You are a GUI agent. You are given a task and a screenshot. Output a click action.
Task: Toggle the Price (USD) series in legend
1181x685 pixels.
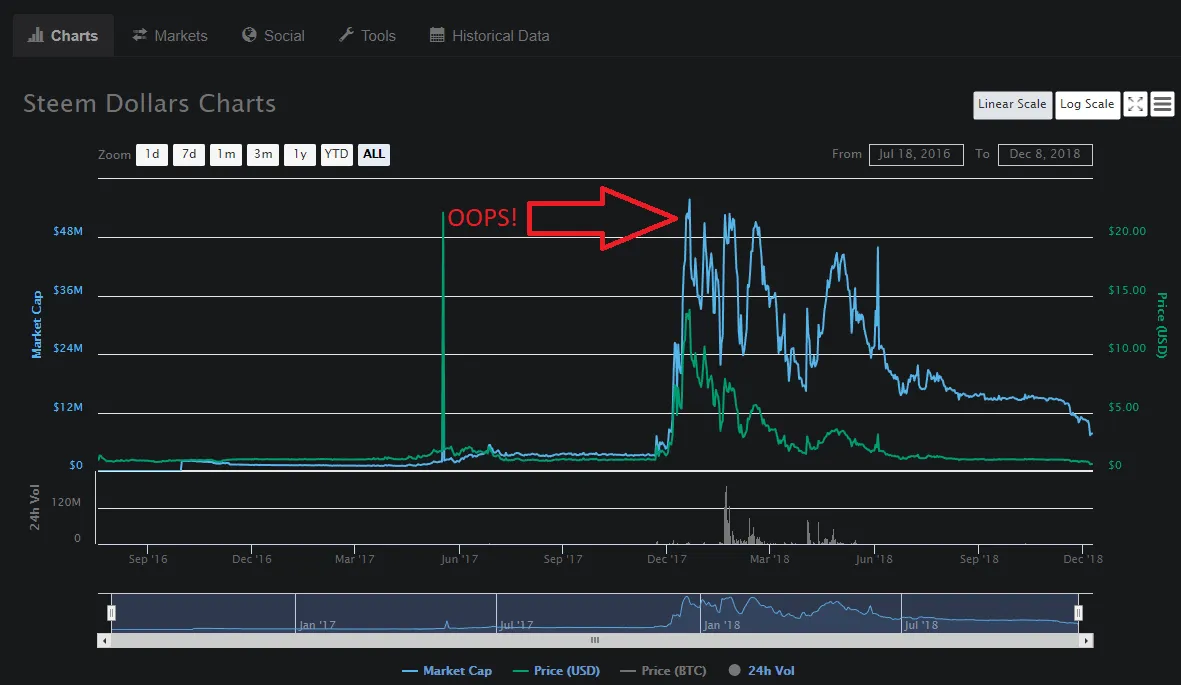pyautogui.click(x=557, y=671)
